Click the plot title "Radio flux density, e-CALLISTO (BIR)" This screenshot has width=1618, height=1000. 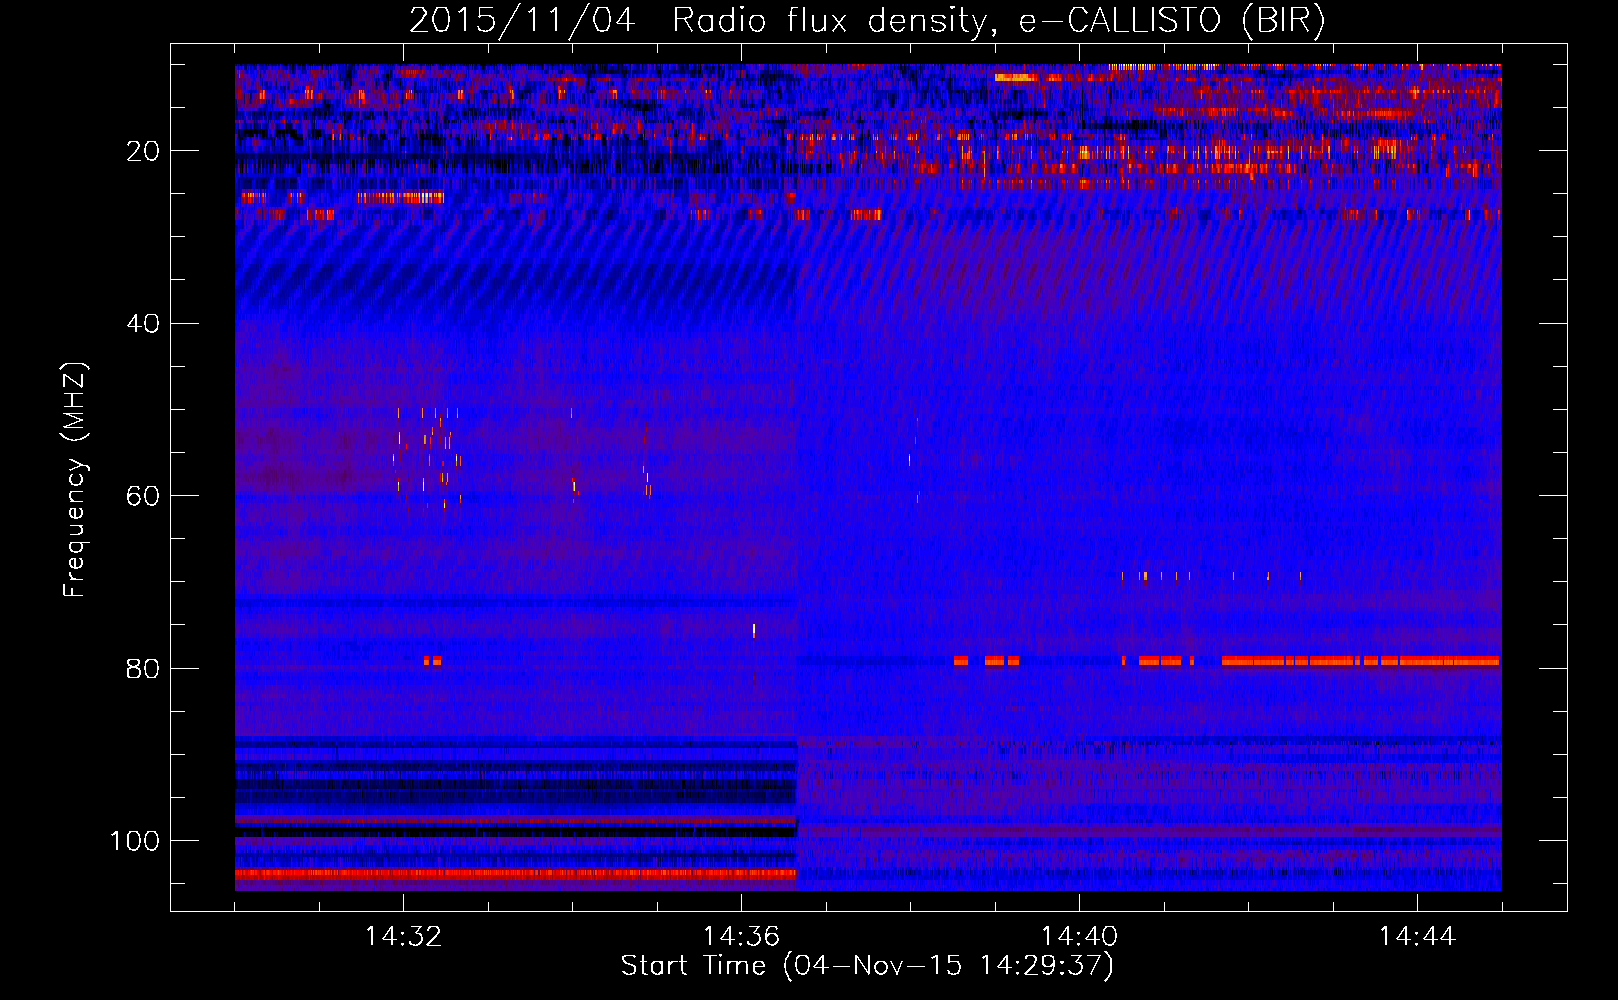(998, 21)
